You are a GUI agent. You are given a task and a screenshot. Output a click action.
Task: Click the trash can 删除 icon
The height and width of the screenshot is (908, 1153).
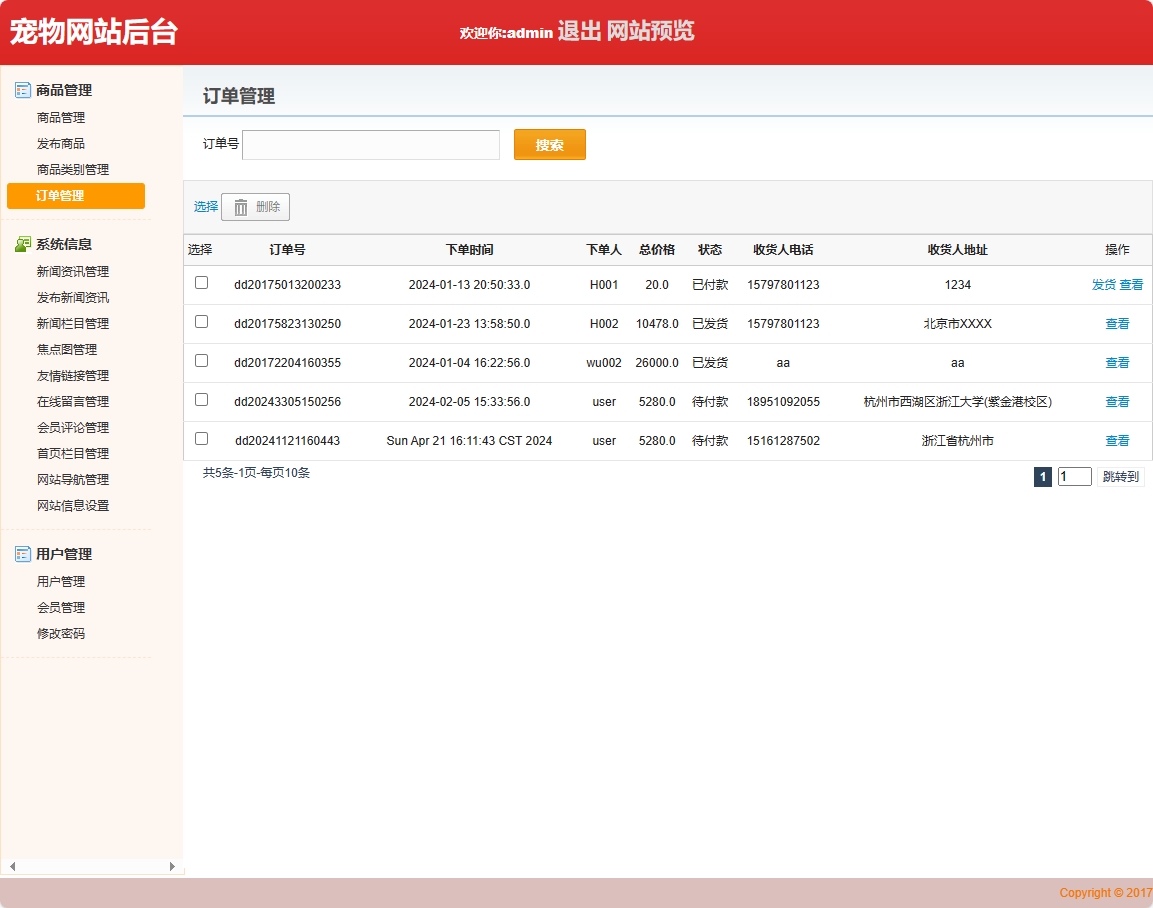[x=241, y=207]
